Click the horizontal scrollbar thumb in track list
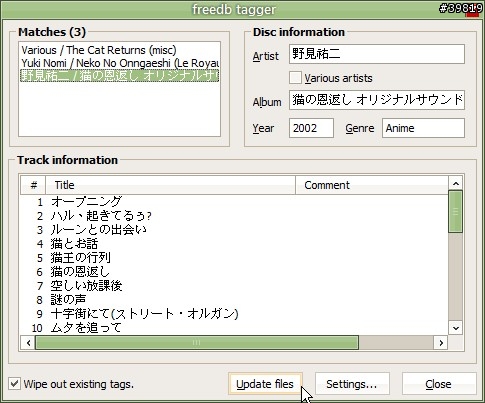Image resolution: width=485 pixels, height=403 pixels. tap(197, 343)
